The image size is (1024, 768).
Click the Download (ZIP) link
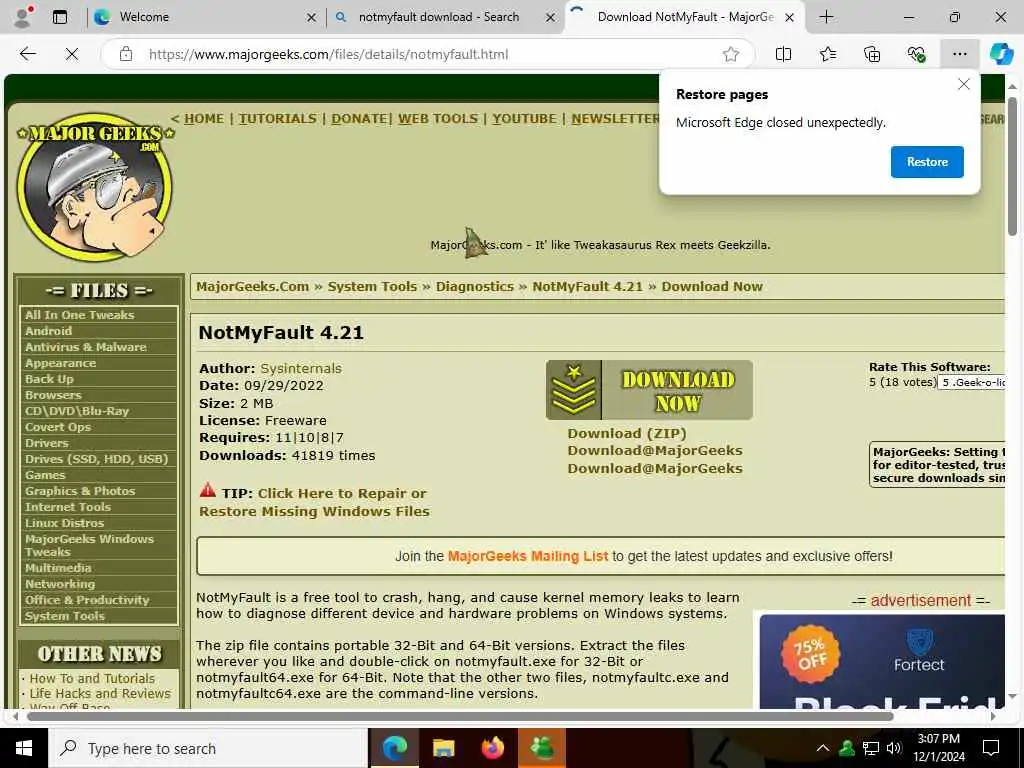pyautogui.click(x=627, y=434)
